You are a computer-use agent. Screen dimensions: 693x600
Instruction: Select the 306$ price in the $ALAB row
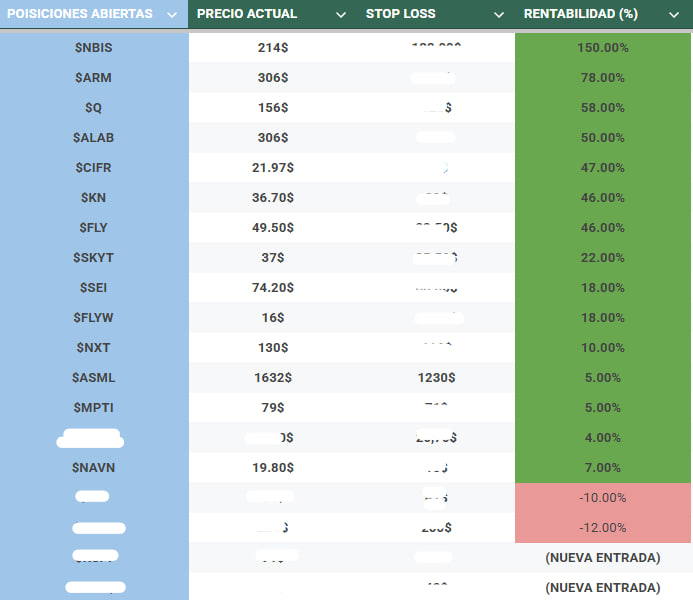coord(273,138)
